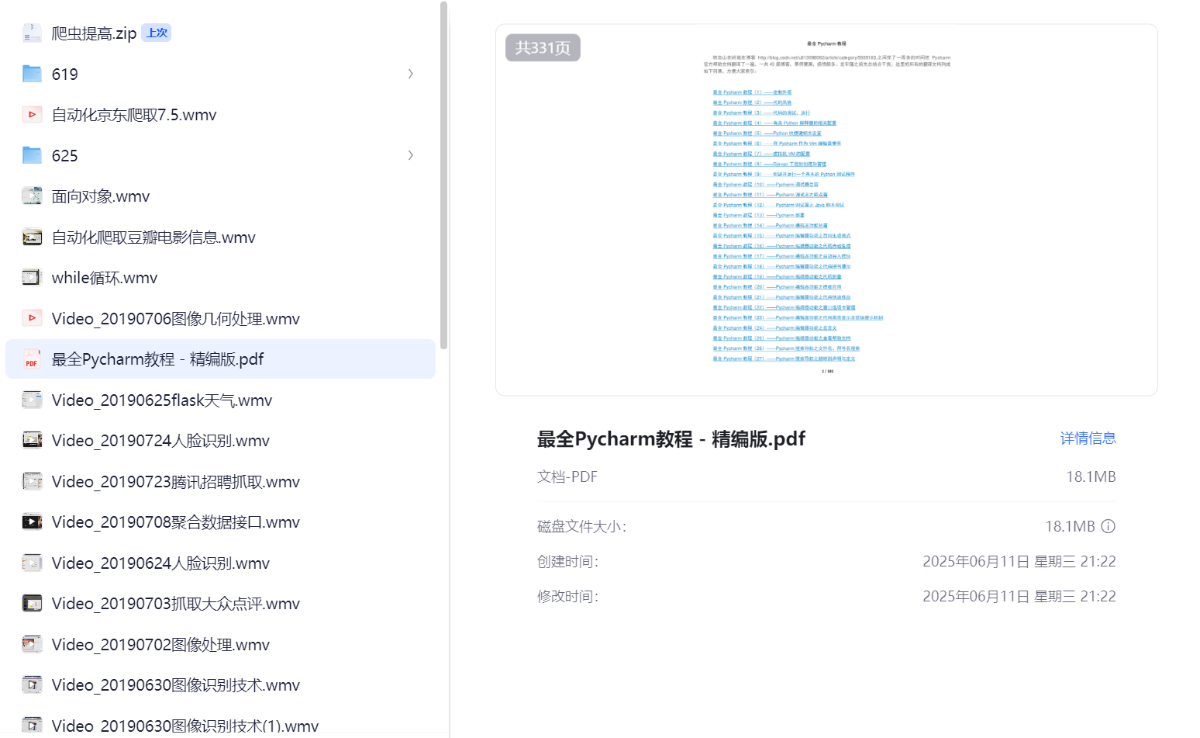Click the zip archive icon for 爬虫提高.zip
This screenshot has height=738, width=1200.
(32, 33)
